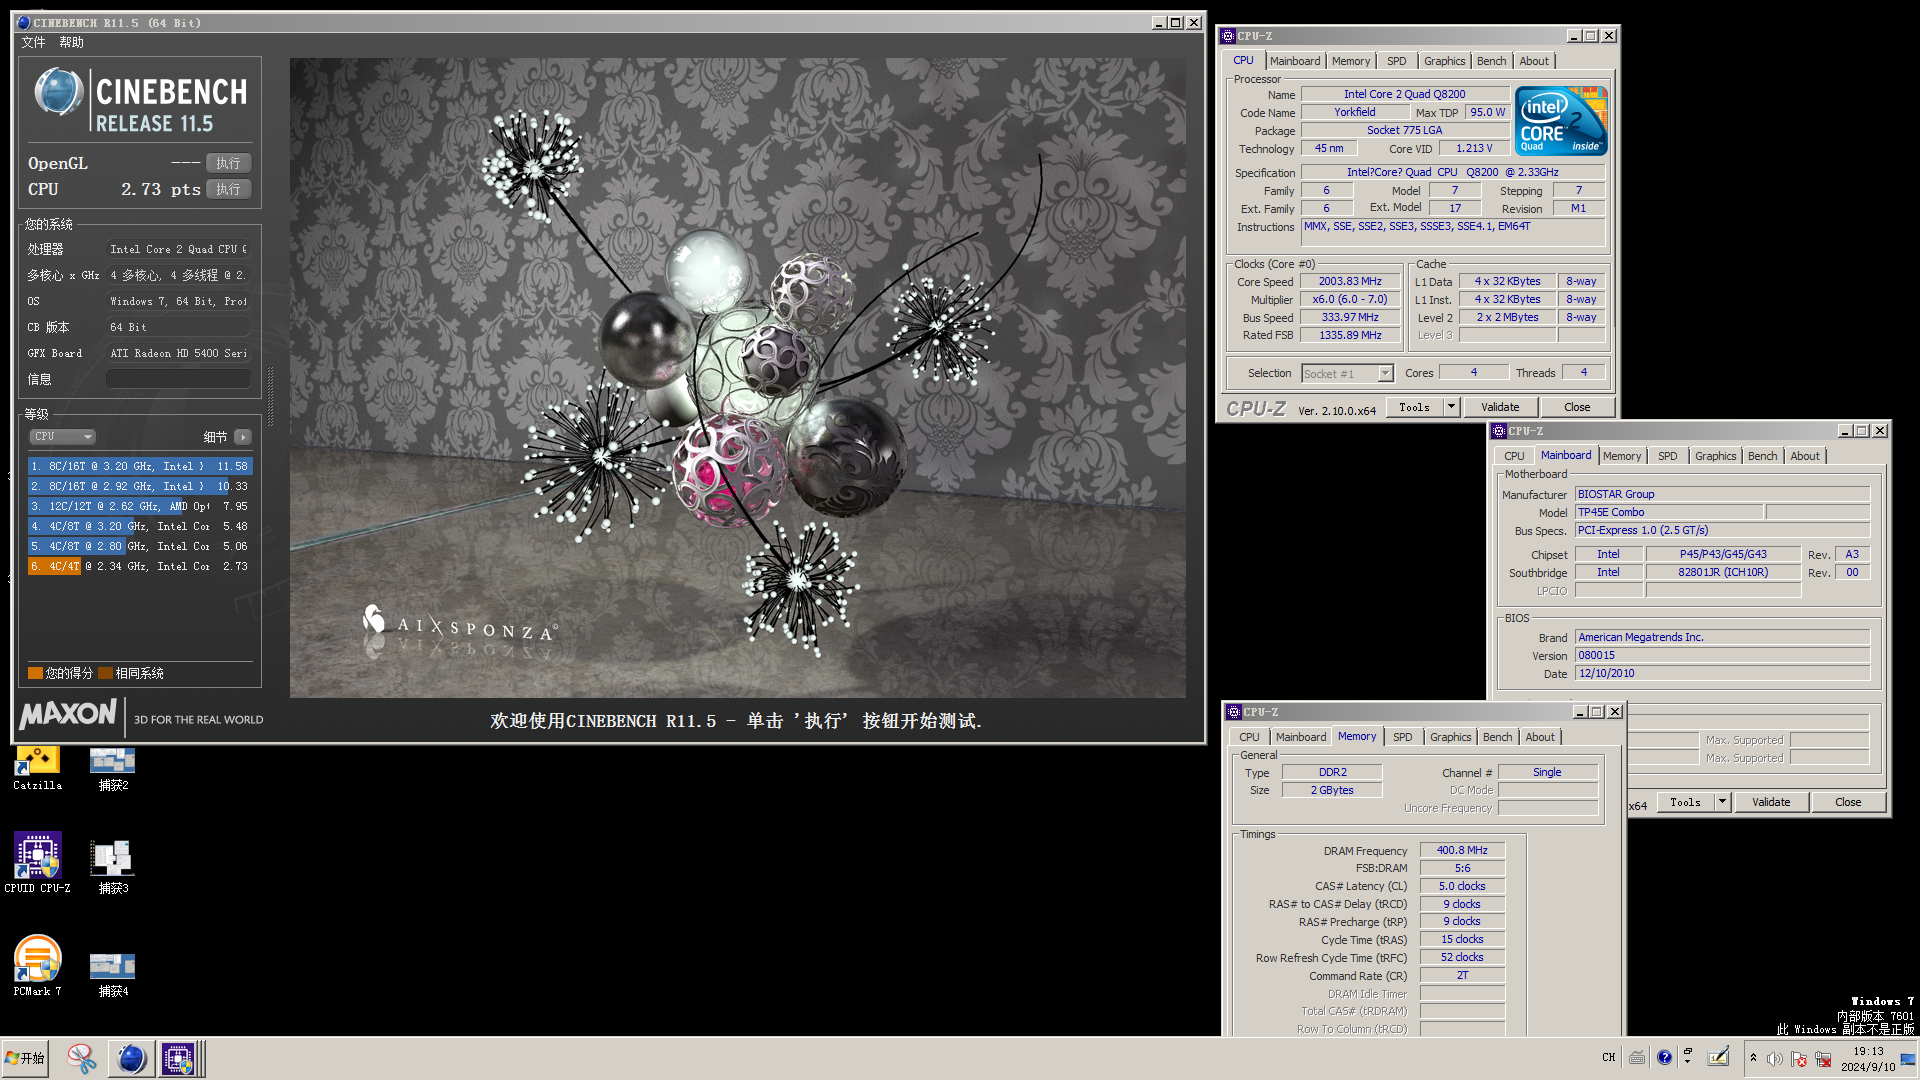Screen dimensions: 1920x1080
Task: Click the Intel Core 2 Quad logo in CPU-Z
Action: coord(1560,121)
